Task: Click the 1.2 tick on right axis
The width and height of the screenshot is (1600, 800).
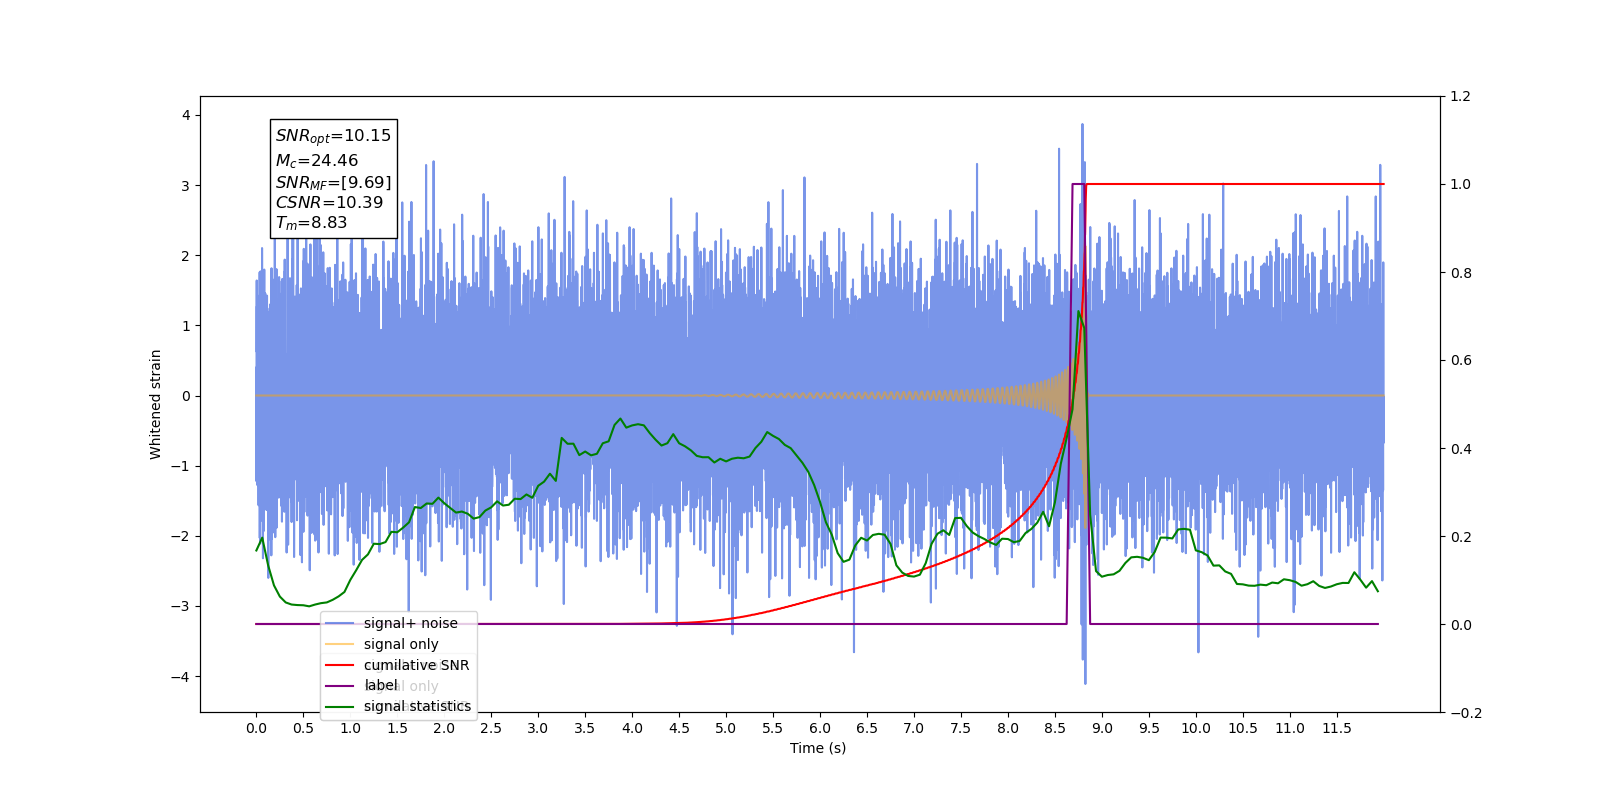Action: pyautogui.click(x=1461, y=96)
